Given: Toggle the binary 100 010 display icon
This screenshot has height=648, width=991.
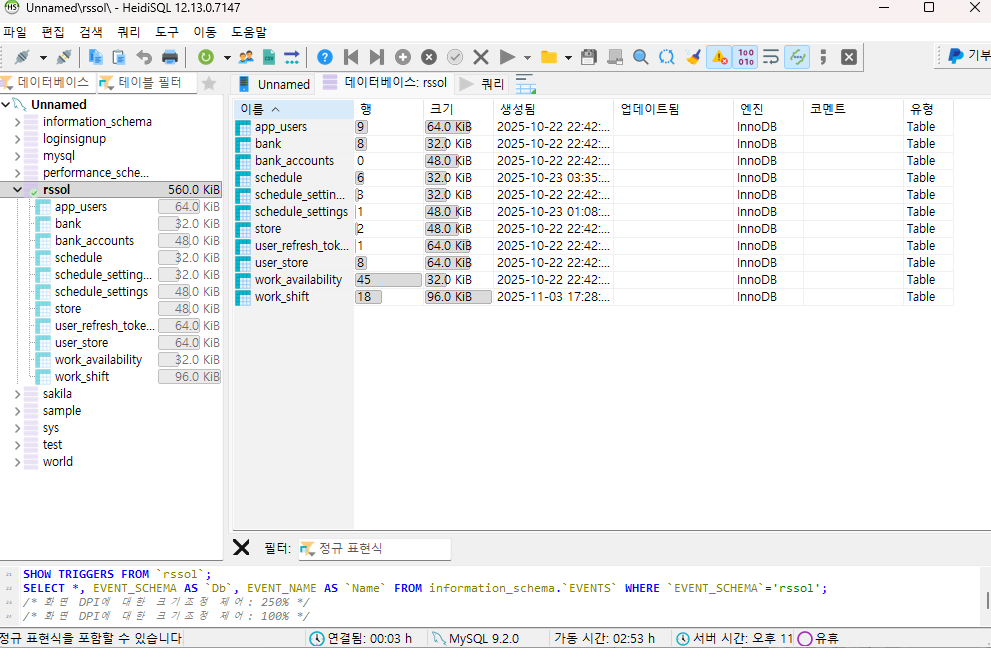Looking at the screenshot, I should [x=746, y=57].
